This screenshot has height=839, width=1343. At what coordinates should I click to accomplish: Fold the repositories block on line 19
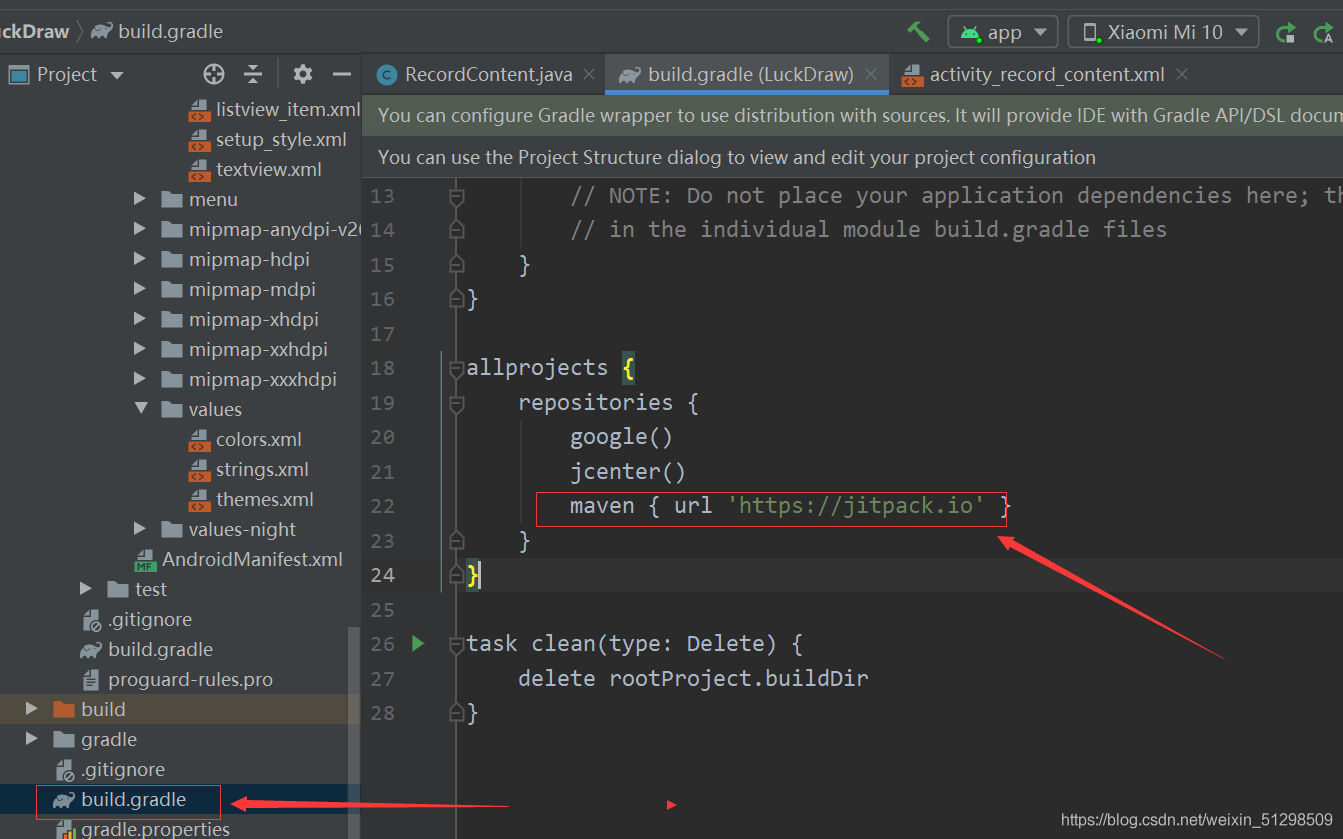[x=457, y=403]
